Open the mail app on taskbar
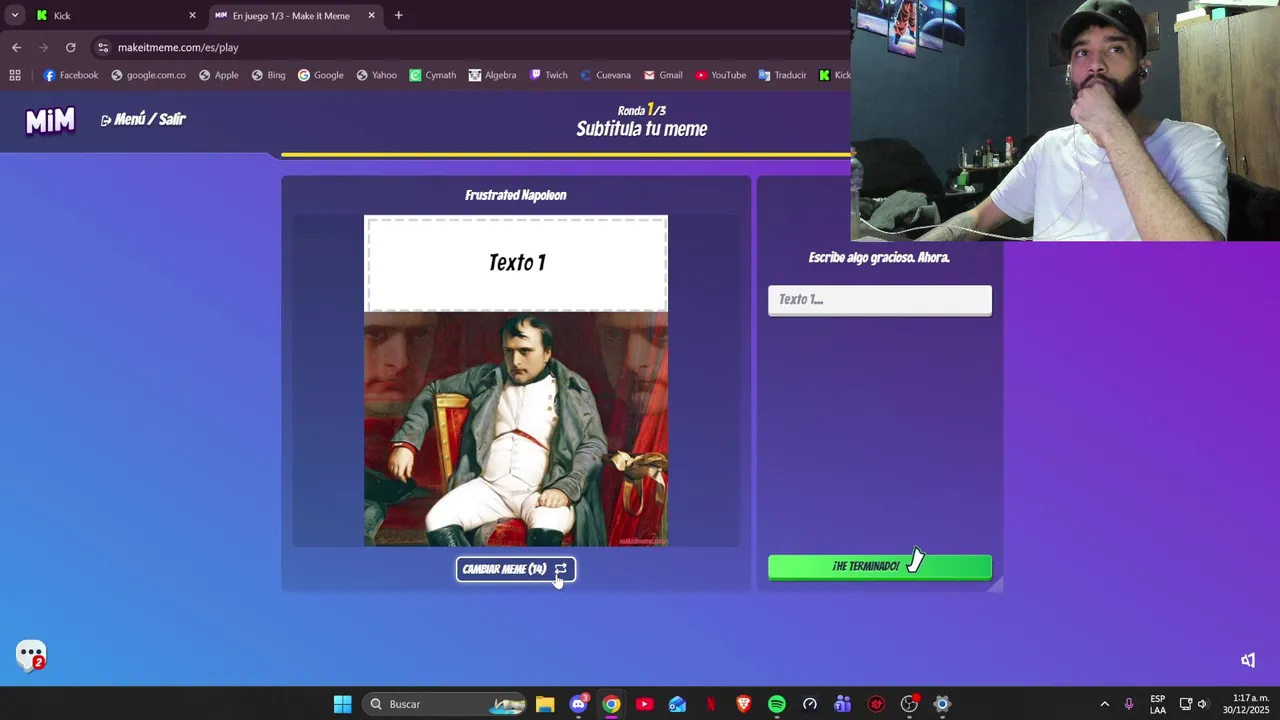 tap(677, 704)
